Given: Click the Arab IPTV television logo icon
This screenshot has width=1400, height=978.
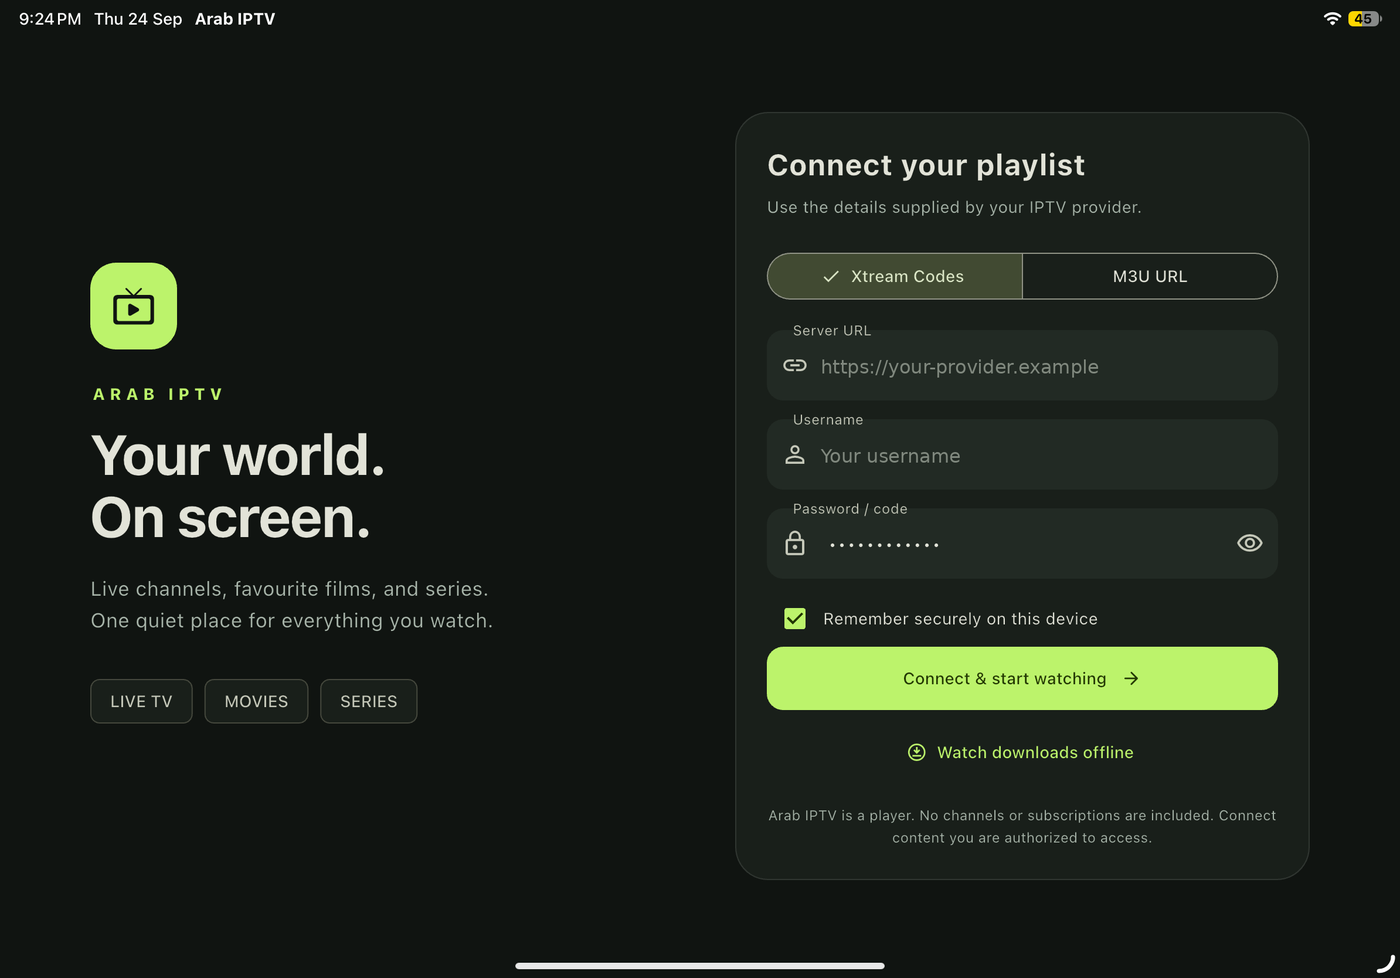Looking at the screenshot, I should [134, 306].
